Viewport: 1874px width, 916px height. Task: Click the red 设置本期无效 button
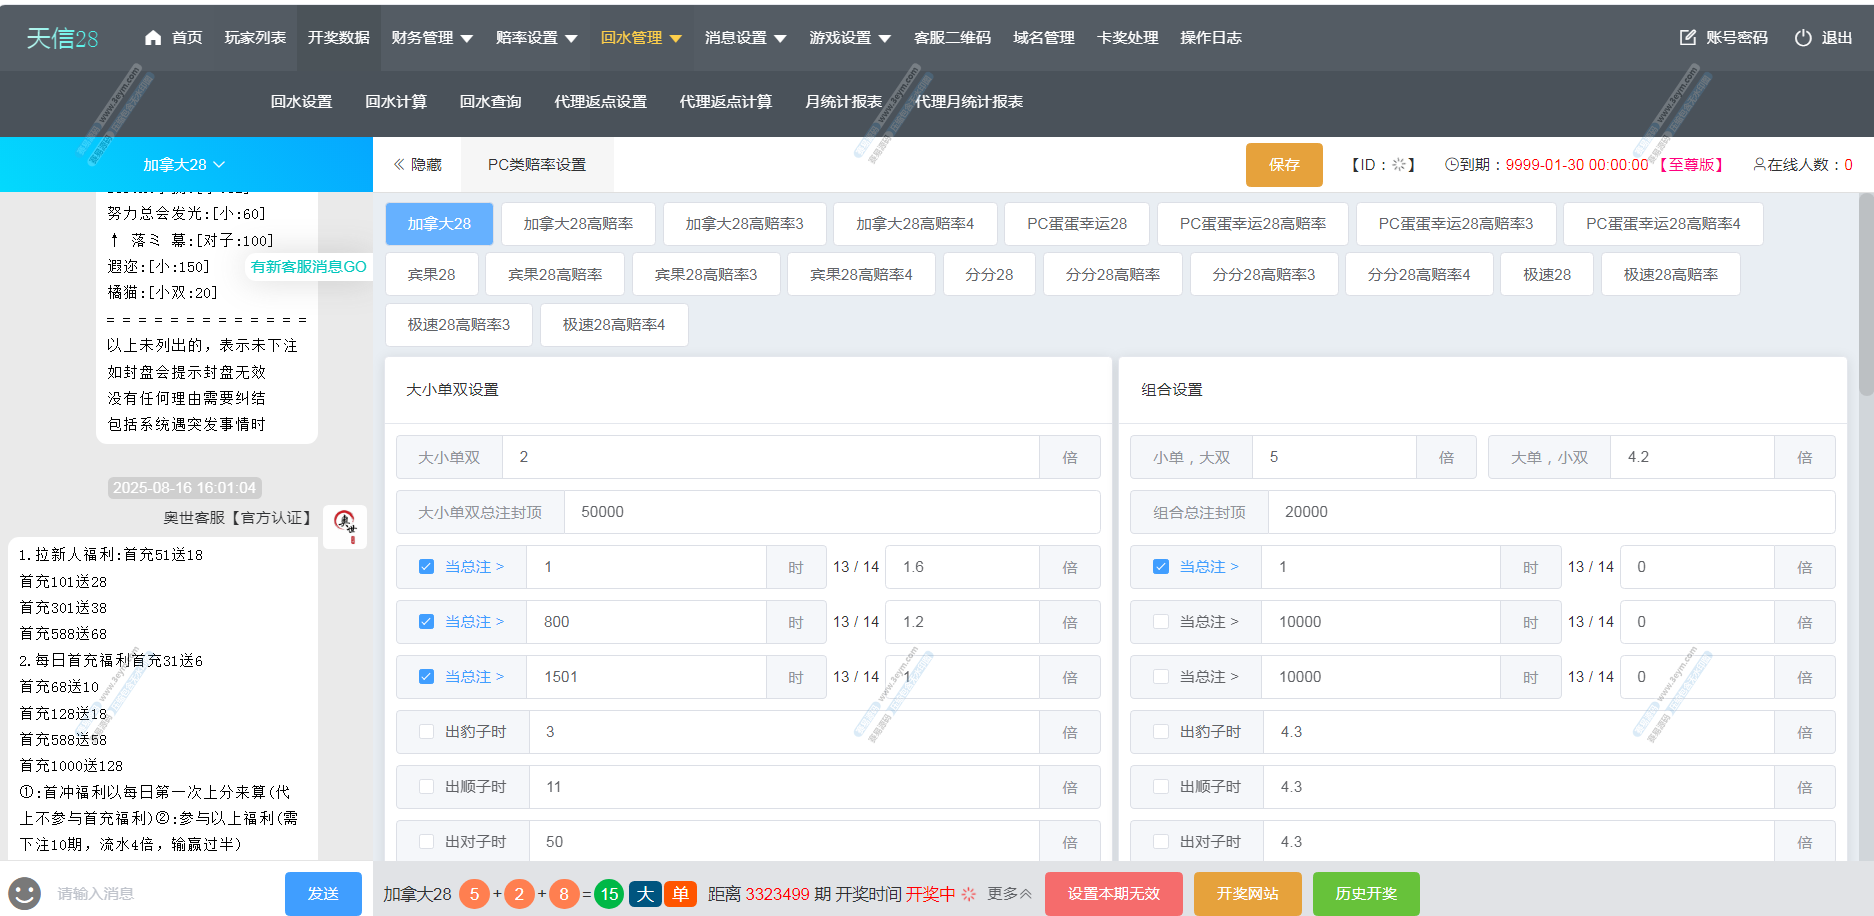(x=1113, y=894)
